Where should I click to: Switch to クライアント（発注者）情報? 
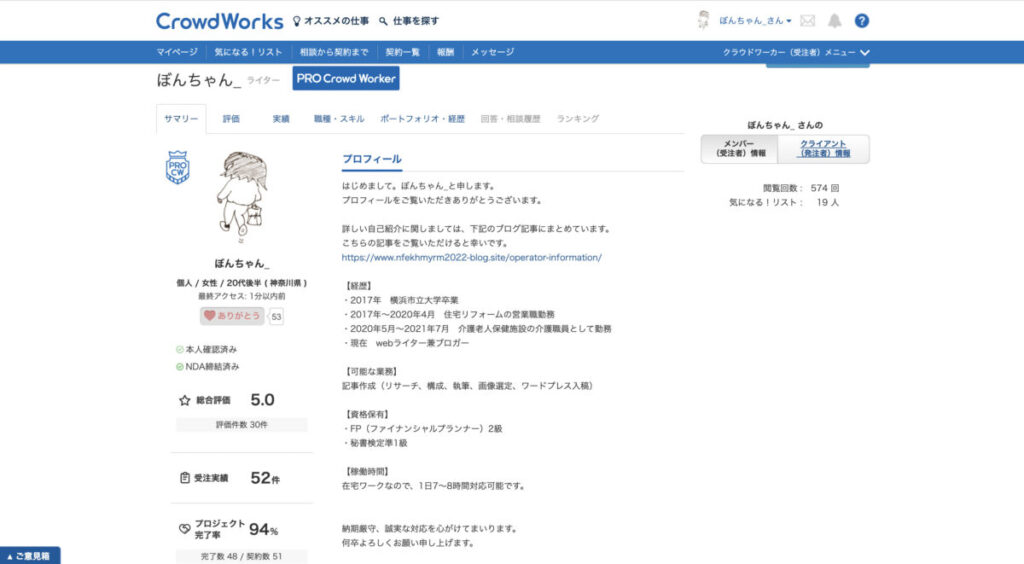[x=824, y=149]
